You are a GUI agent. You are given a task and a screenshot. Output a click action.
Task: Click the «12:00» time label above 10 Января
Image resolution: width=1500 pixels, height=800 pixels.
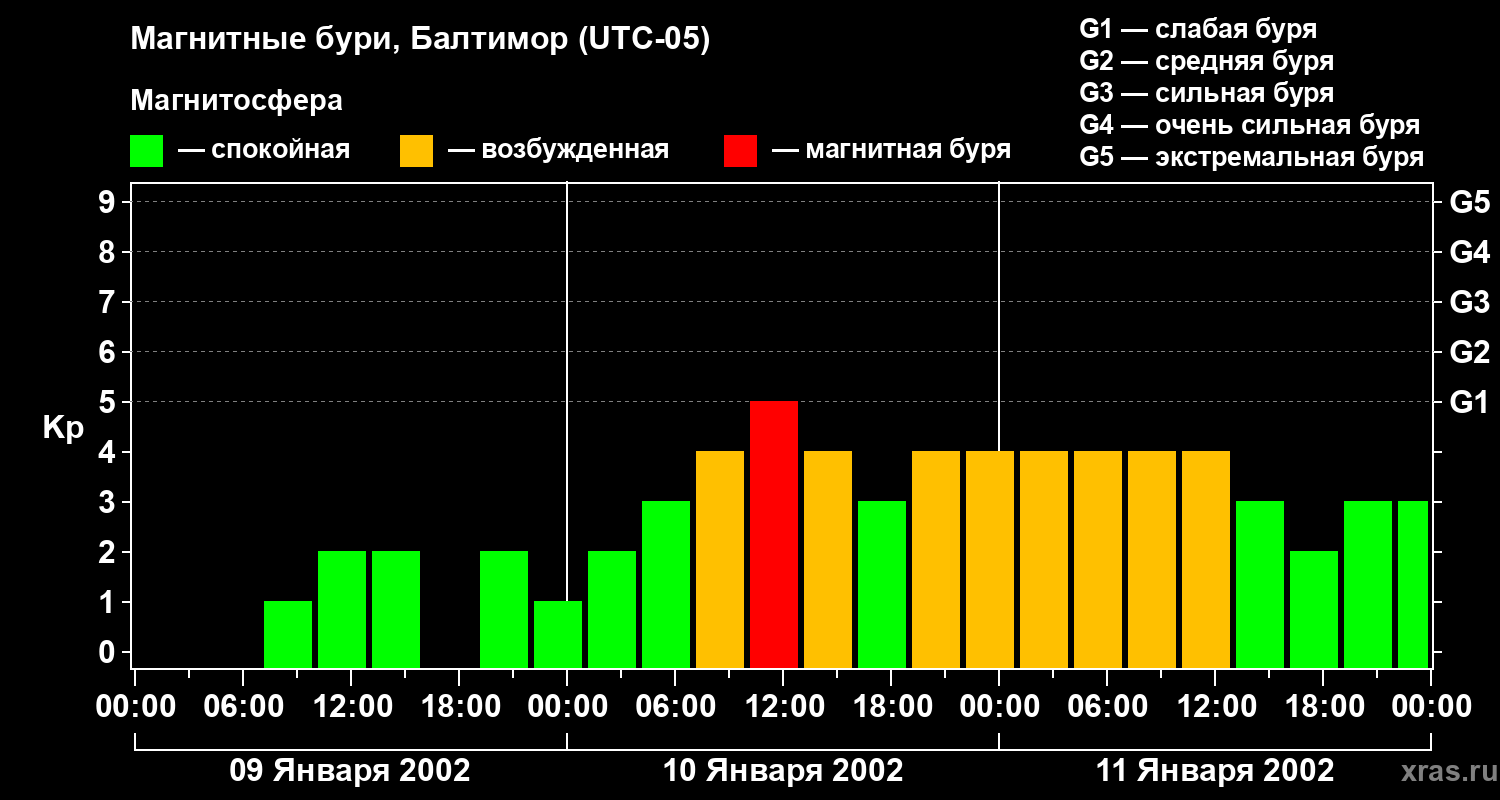pyautogui.click(x=783, y=706)
